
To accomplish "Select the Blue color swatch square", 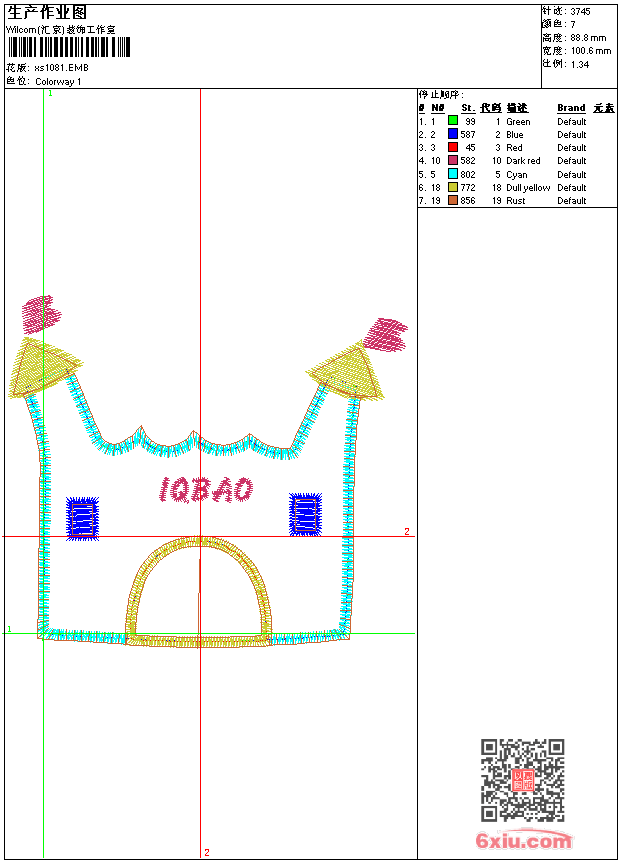I will coord(453,134).
